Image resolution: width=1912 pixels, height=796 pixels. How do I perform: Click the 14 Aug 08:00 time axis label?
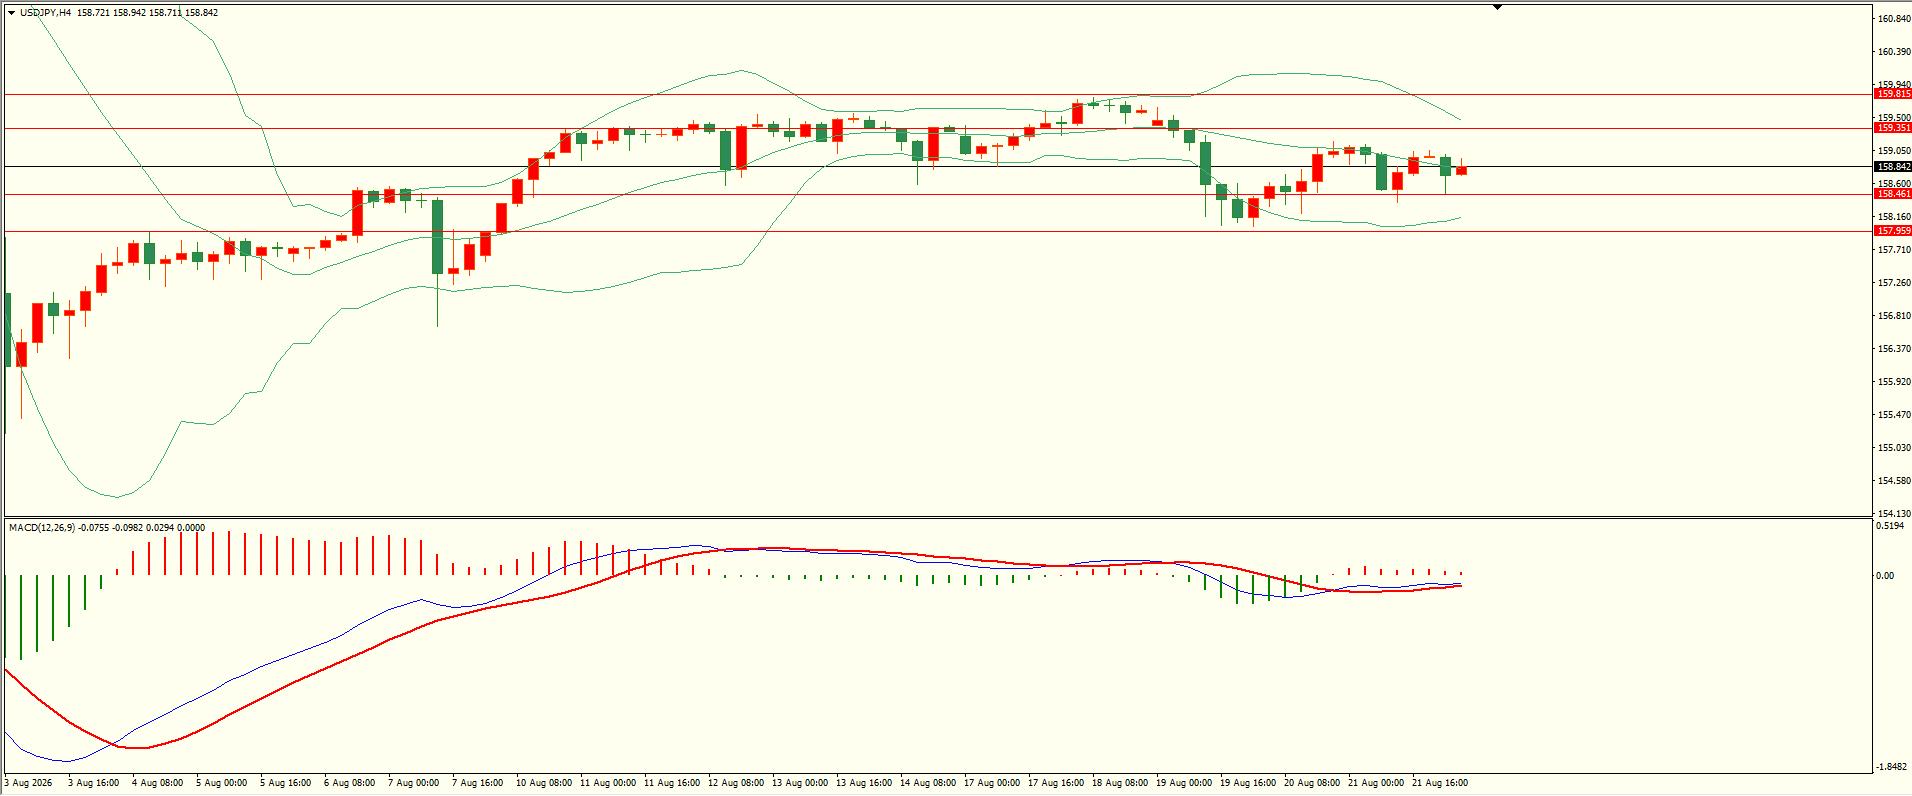(x=927, y=783)
